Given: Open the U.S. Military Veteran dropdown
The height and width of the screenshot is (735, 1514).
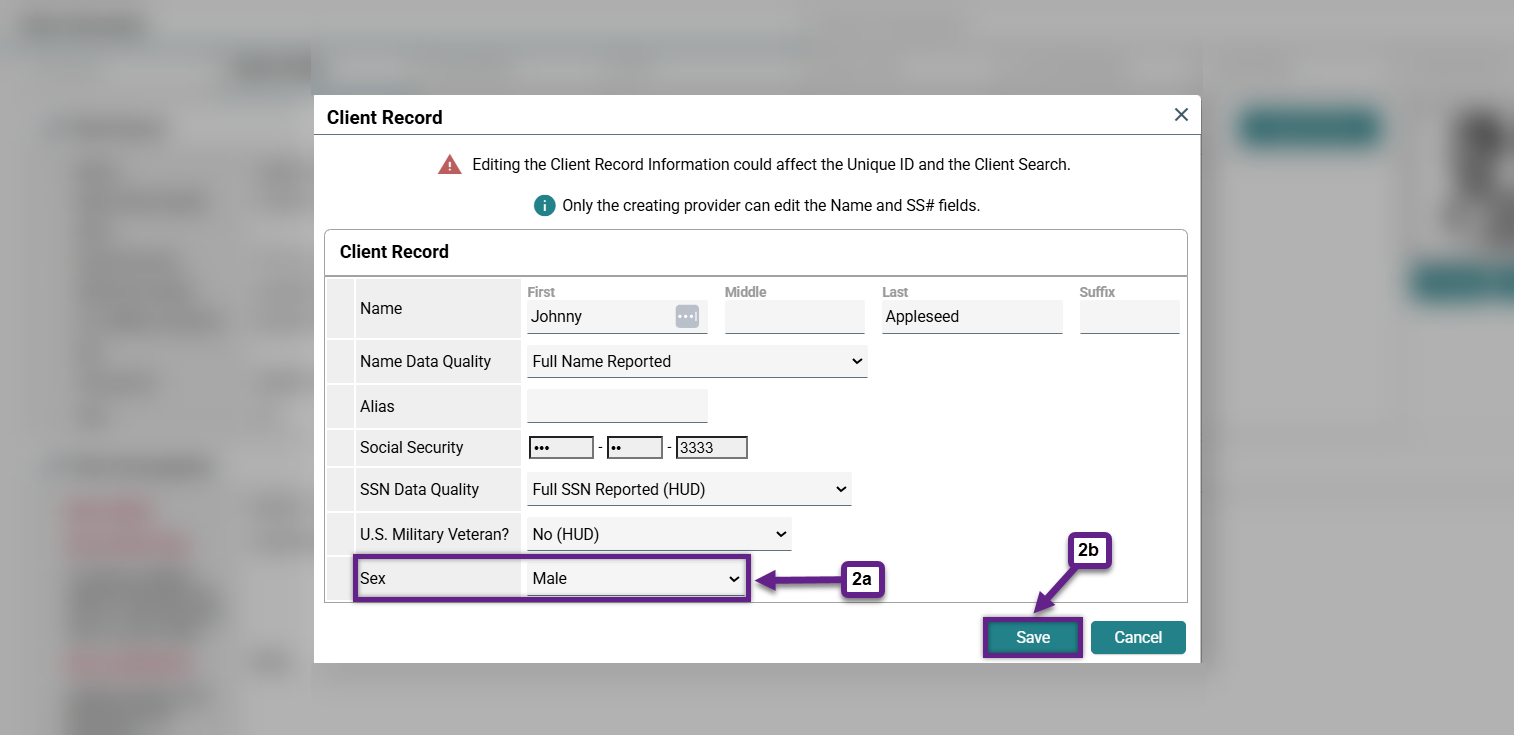Looking at the screenshot, I should point(659,535).
